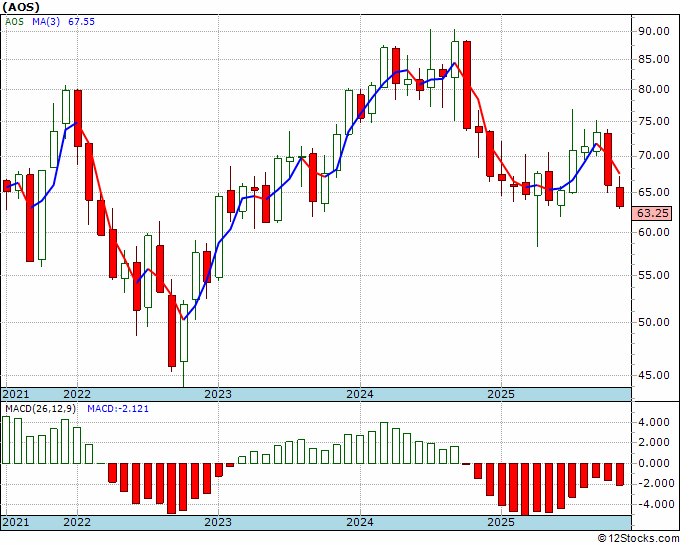Click the 67.55 moving average value

81,22
